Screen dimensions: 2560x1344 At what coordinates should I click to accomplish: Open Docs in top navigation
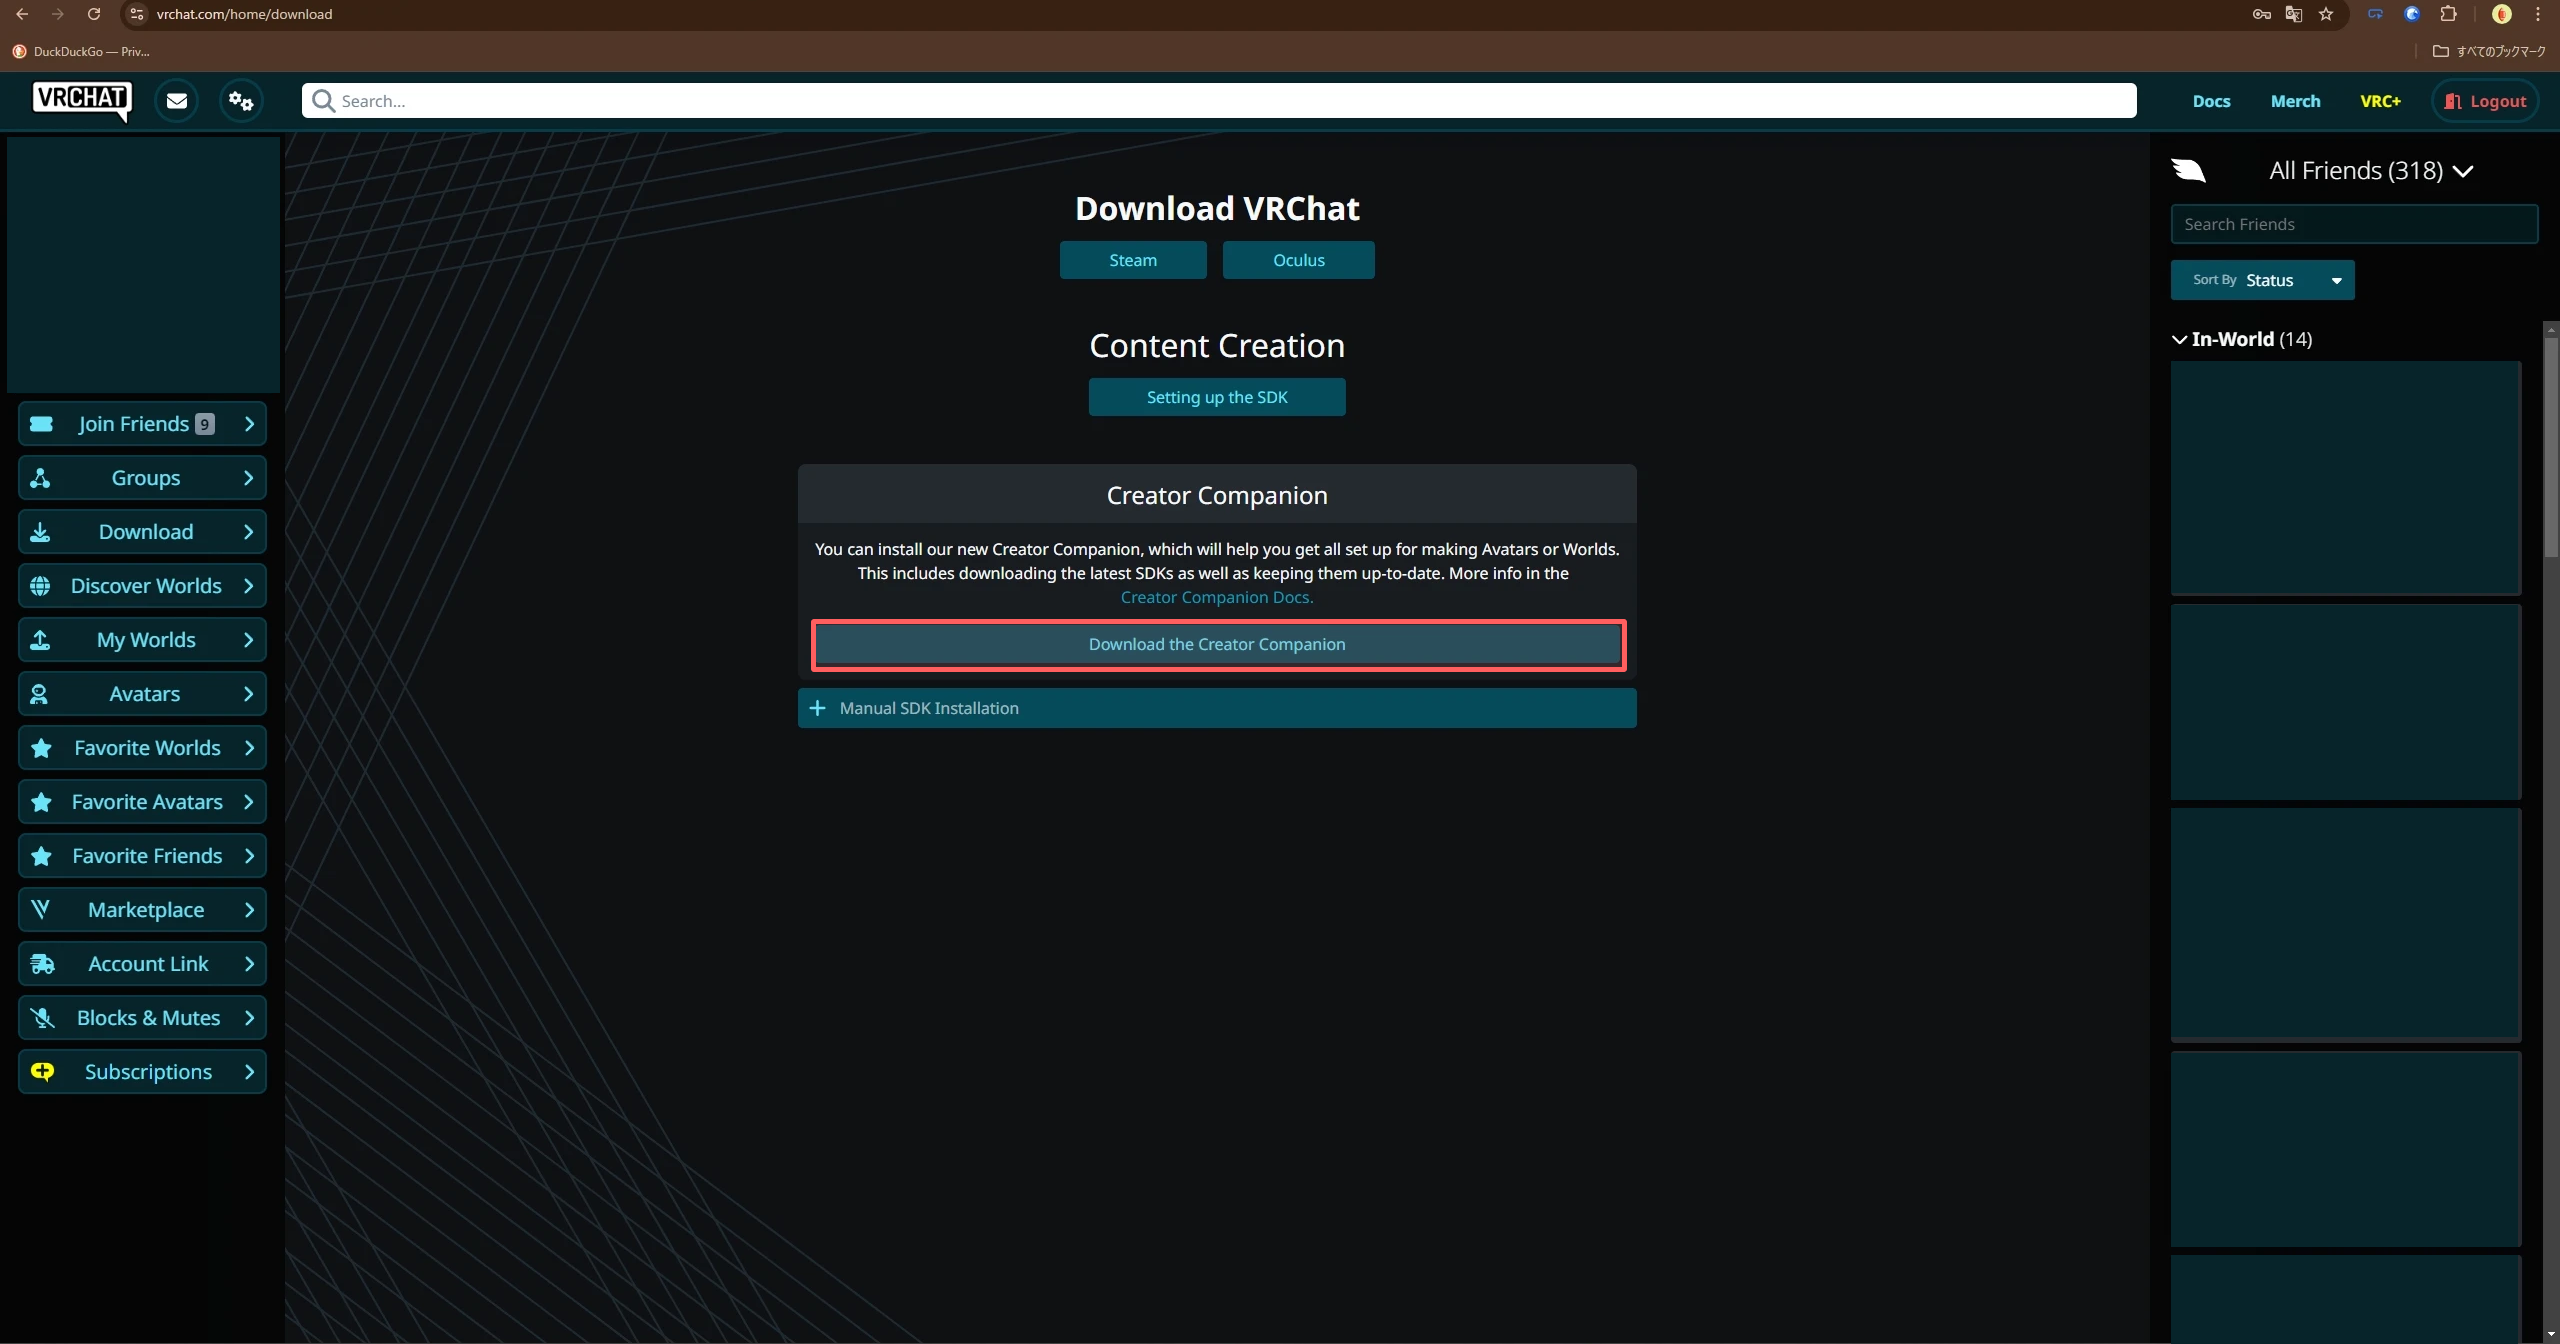click(2211, 101)
